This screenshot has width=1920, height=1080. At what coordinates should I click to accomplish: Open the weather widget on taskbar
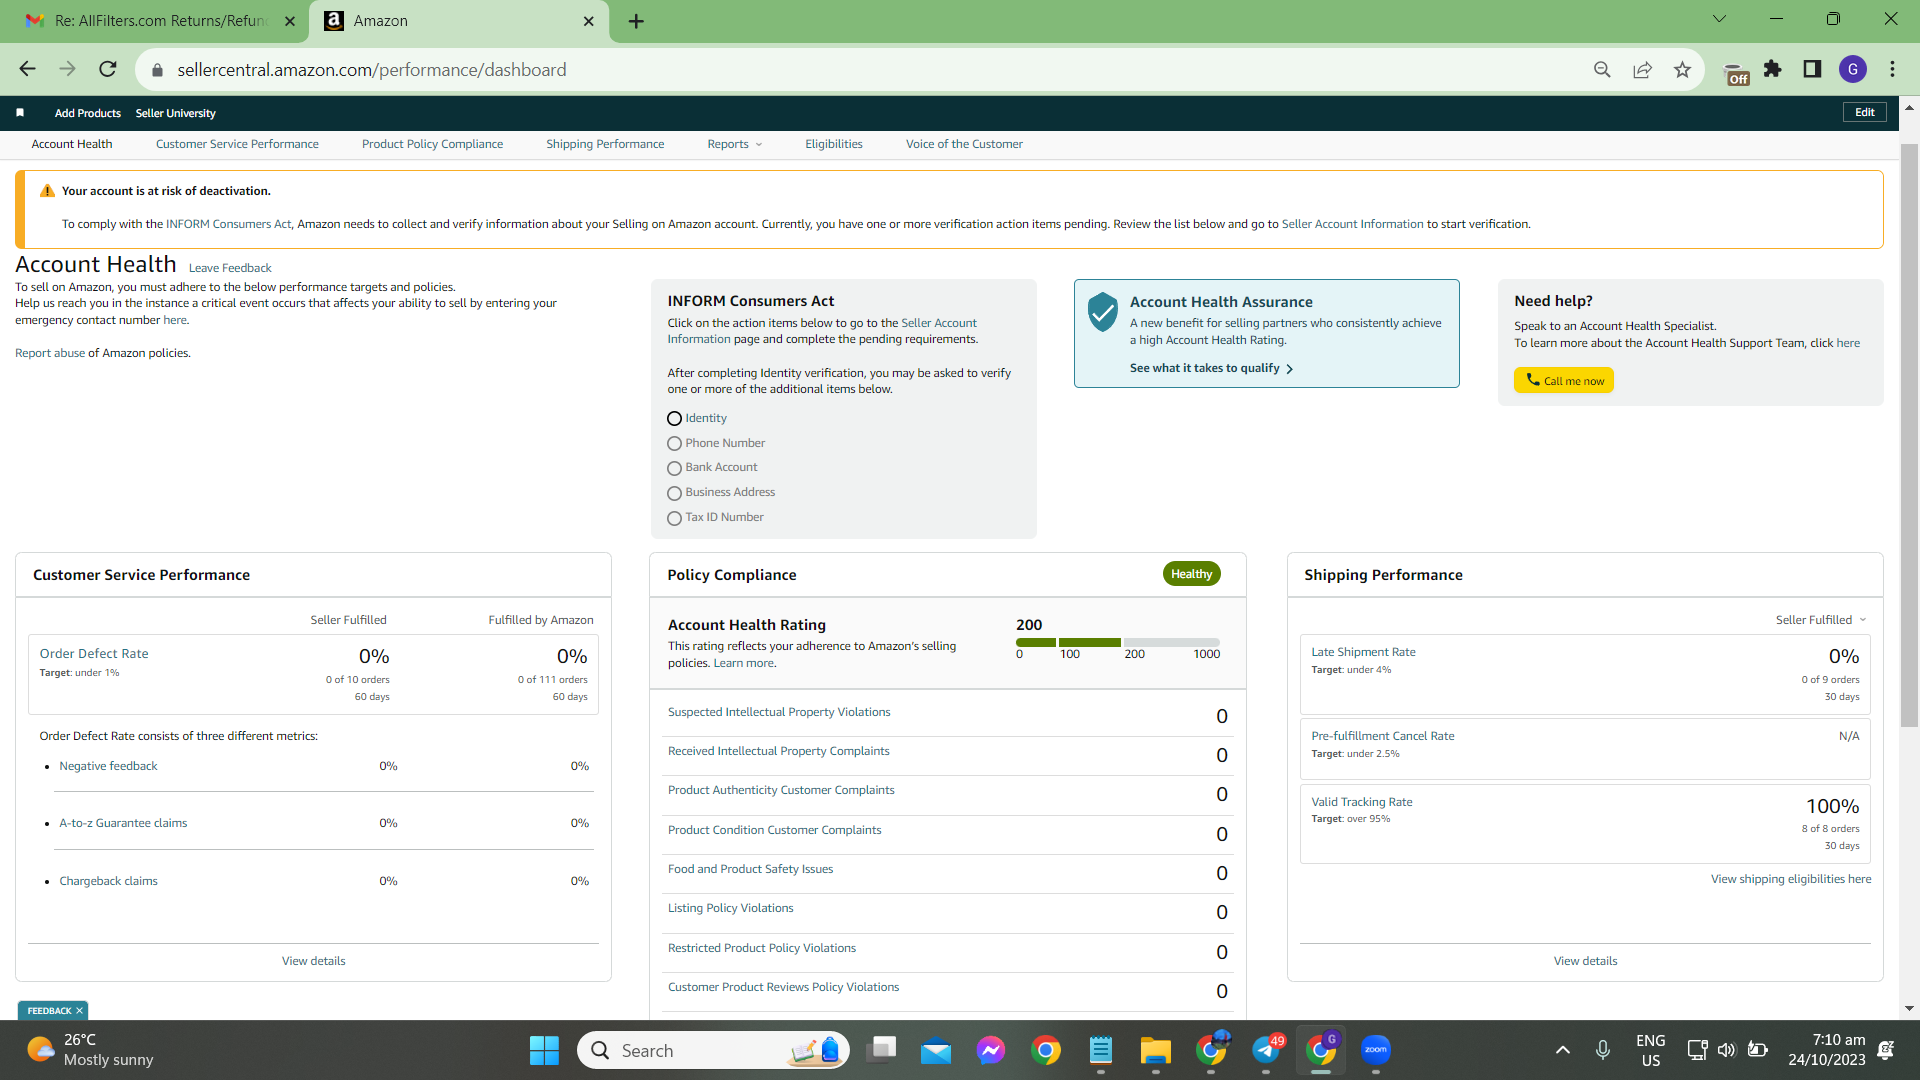[90, 1050]
